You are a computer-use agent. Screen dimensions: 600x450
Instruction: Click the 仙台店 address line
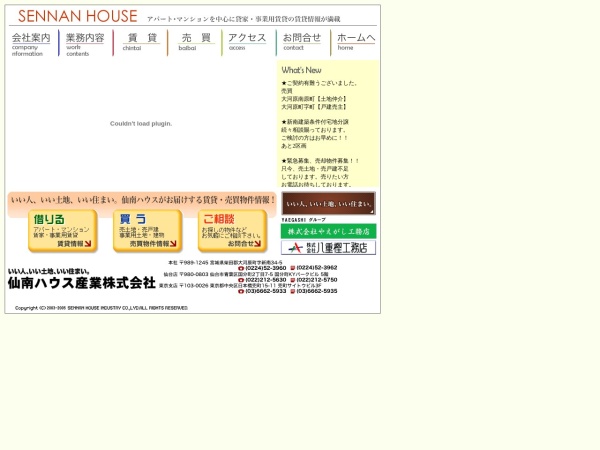click(x=246, y=274)
